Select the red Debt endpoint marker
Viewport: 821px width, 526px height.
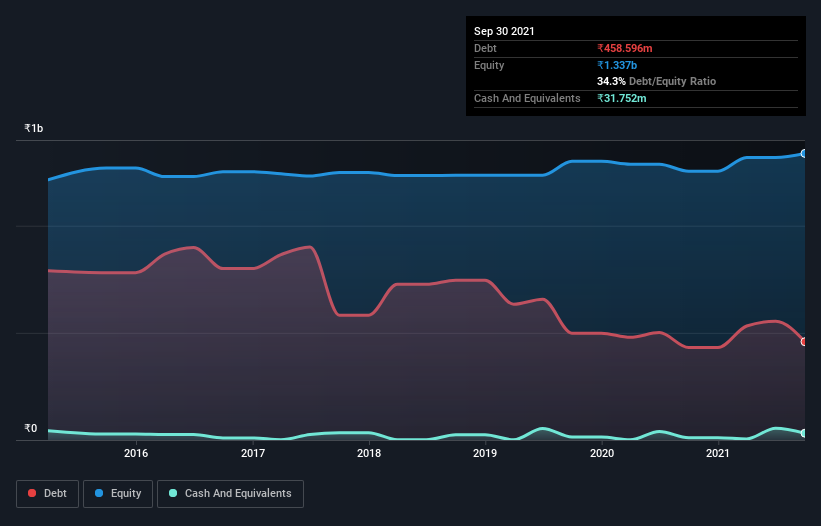coord(803,342)
